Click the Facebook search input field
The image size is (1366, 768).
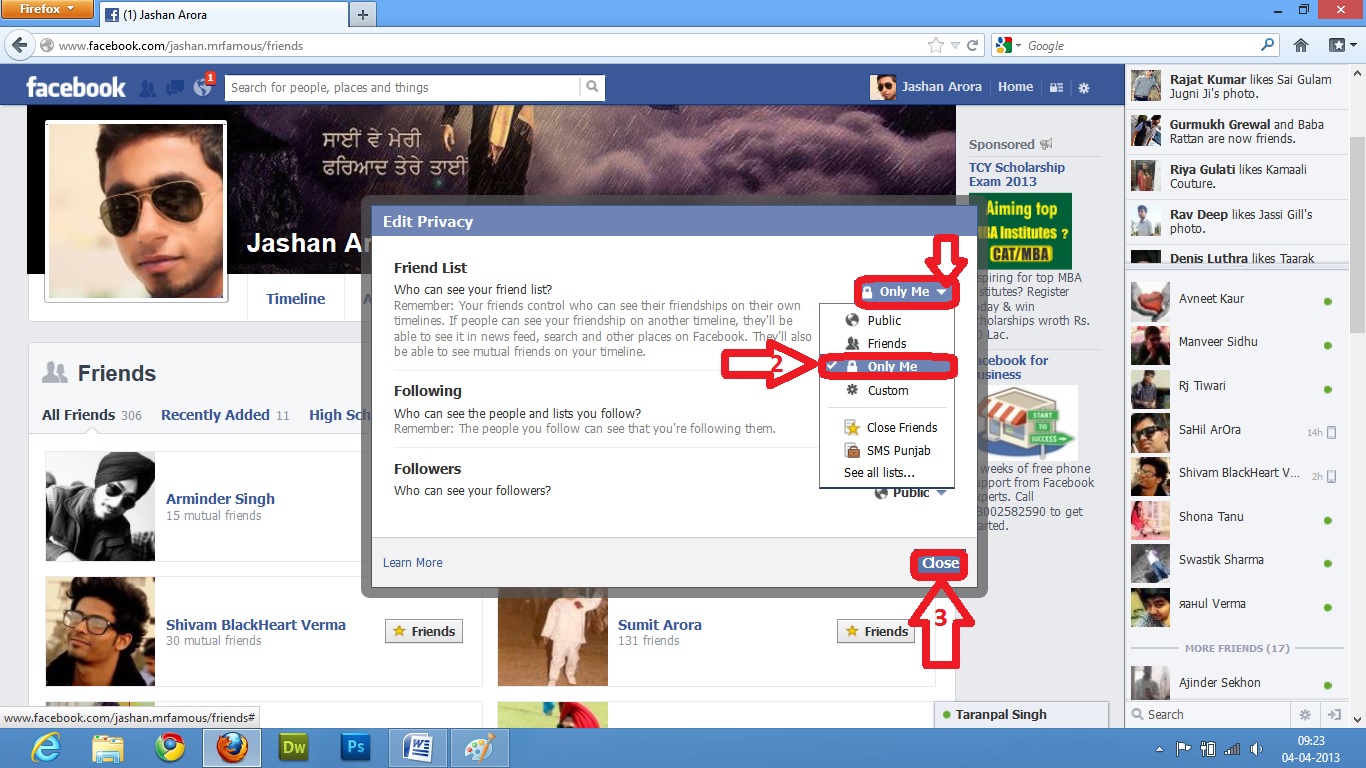[403, 87]
